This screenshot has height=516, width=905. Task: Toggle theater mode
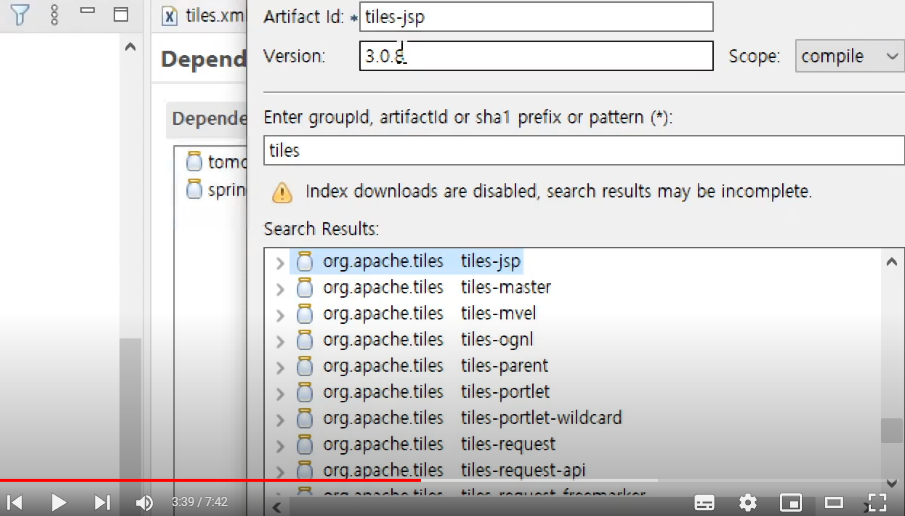(x=834, y=503)
